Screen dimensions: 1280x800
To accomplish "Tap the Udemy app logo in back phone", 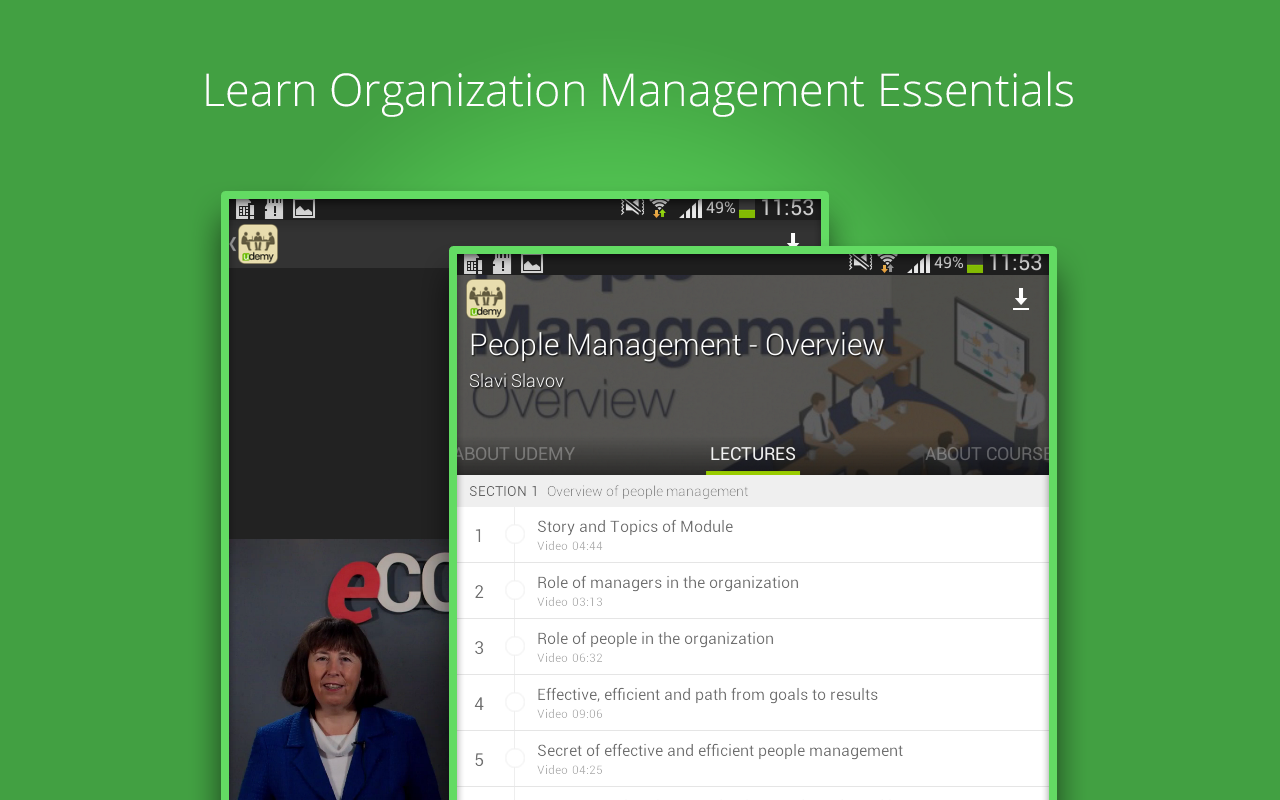I will pos(258,244).
